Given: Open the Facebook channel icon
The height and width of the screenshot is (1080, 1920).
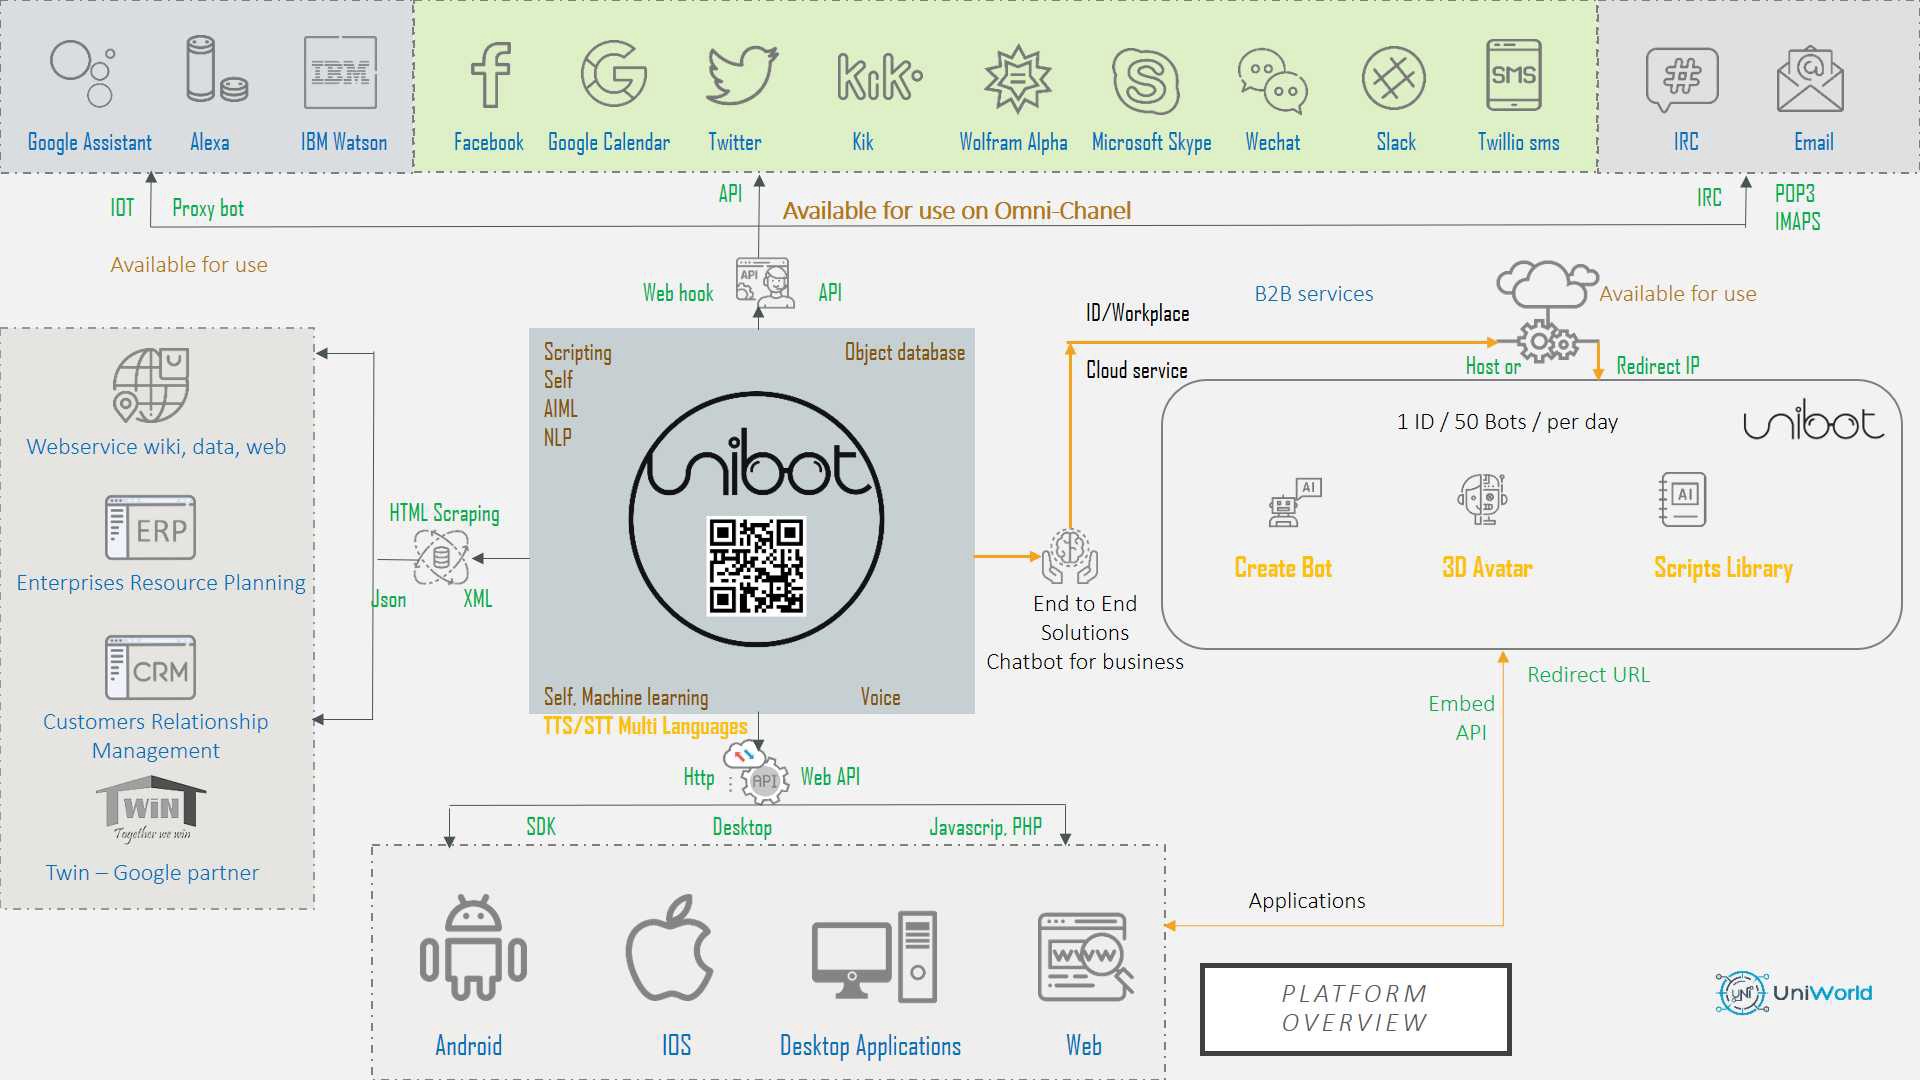Looking at the screenshot, I should (x=490, y=75).
